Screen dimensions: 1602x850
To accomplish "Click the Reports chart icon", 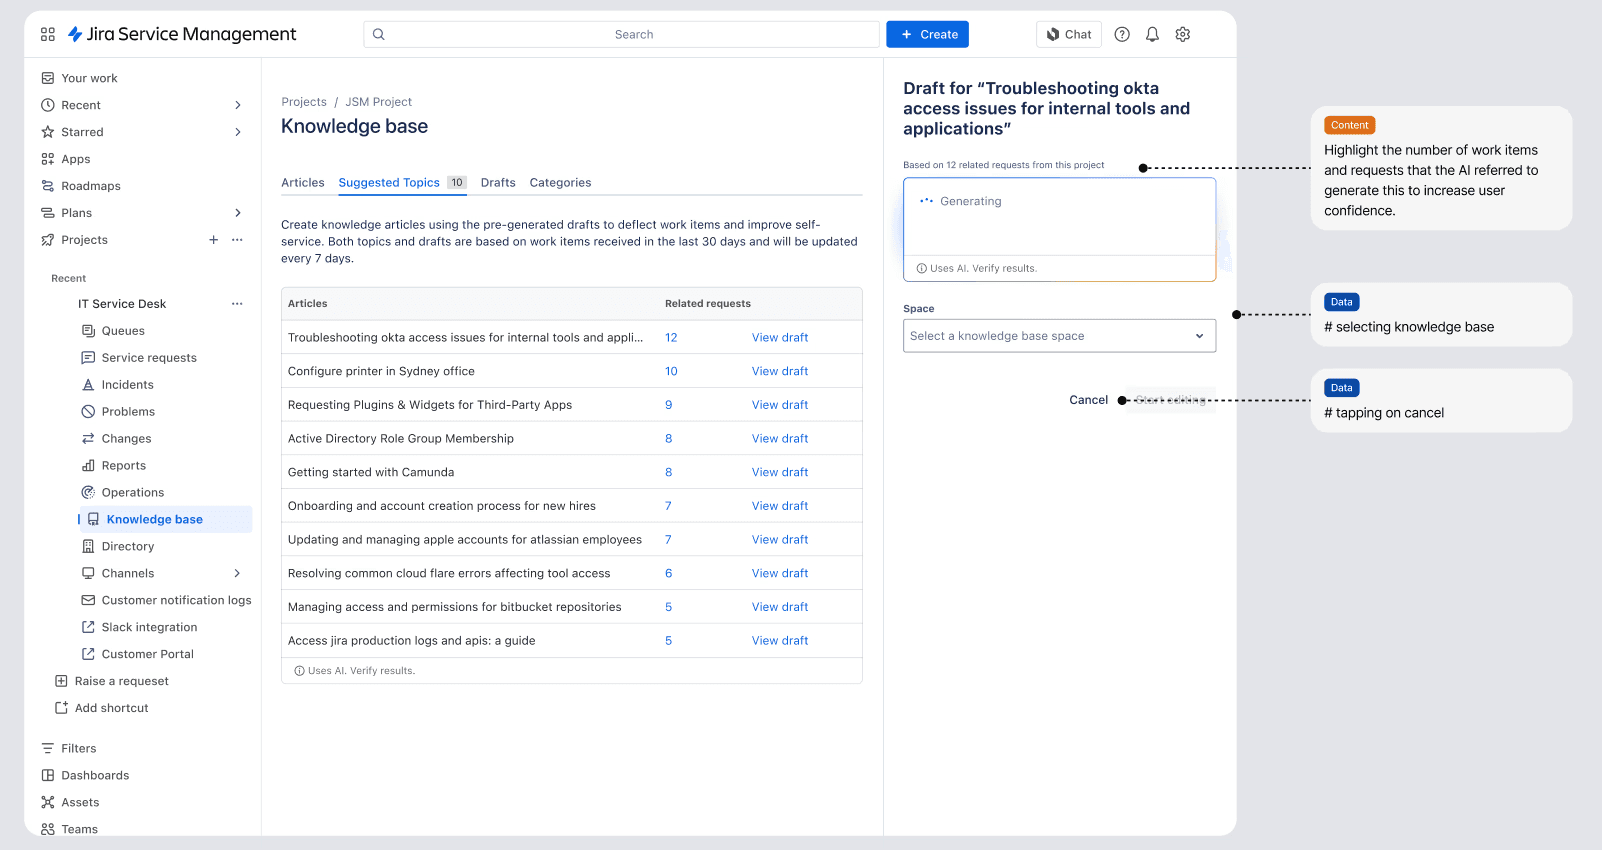I will coord(88,466).
